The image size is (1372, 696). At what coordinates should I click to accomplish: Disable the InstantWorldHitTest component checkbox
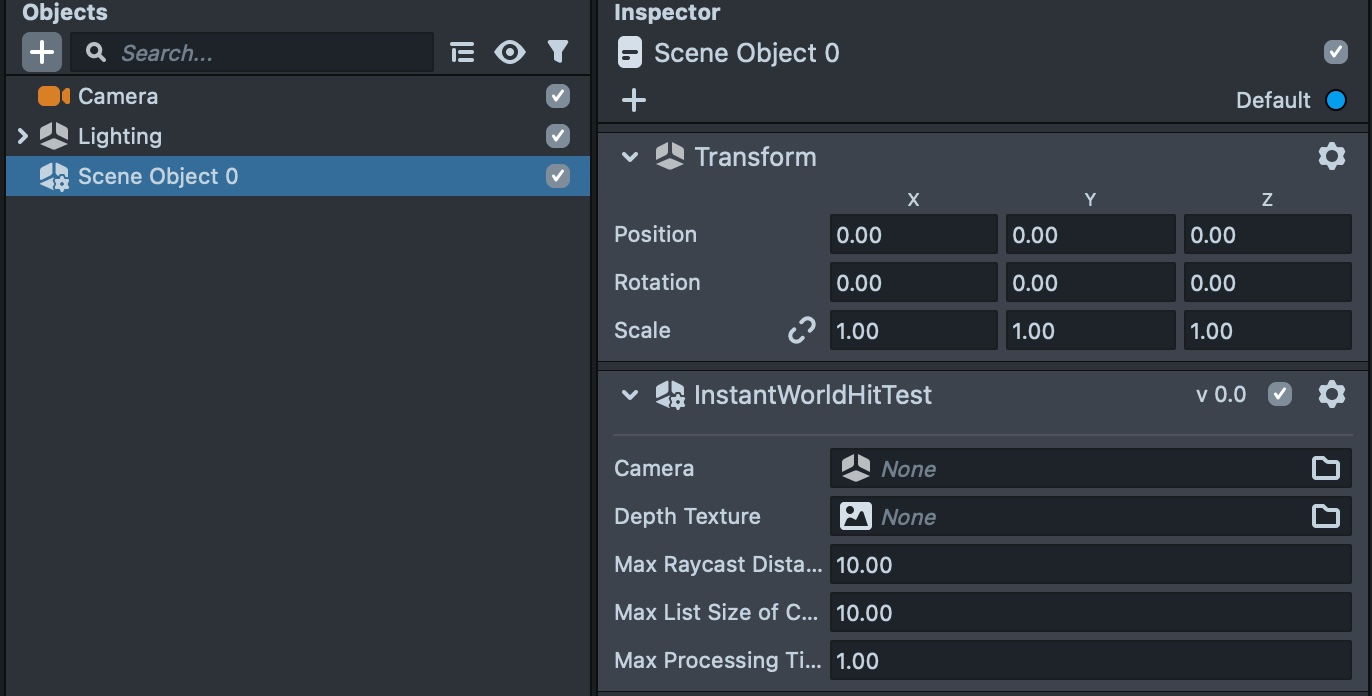(x=1280, y=394)
